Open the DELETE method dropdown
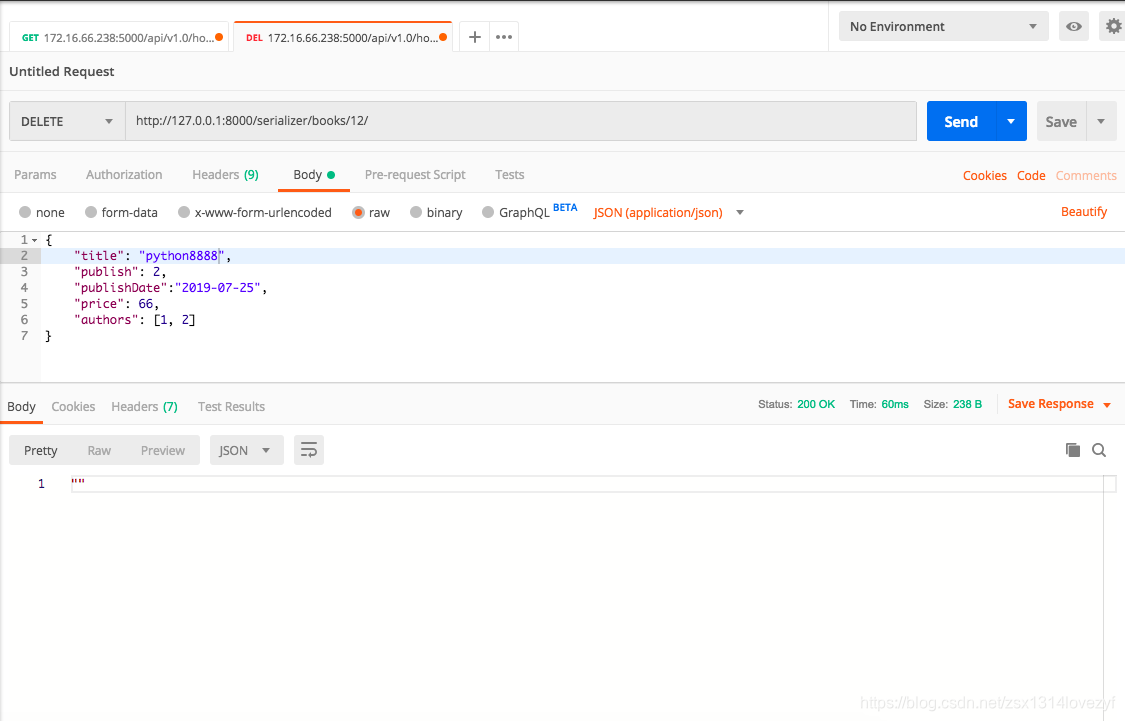1125x721 pixels. (67, 121)
